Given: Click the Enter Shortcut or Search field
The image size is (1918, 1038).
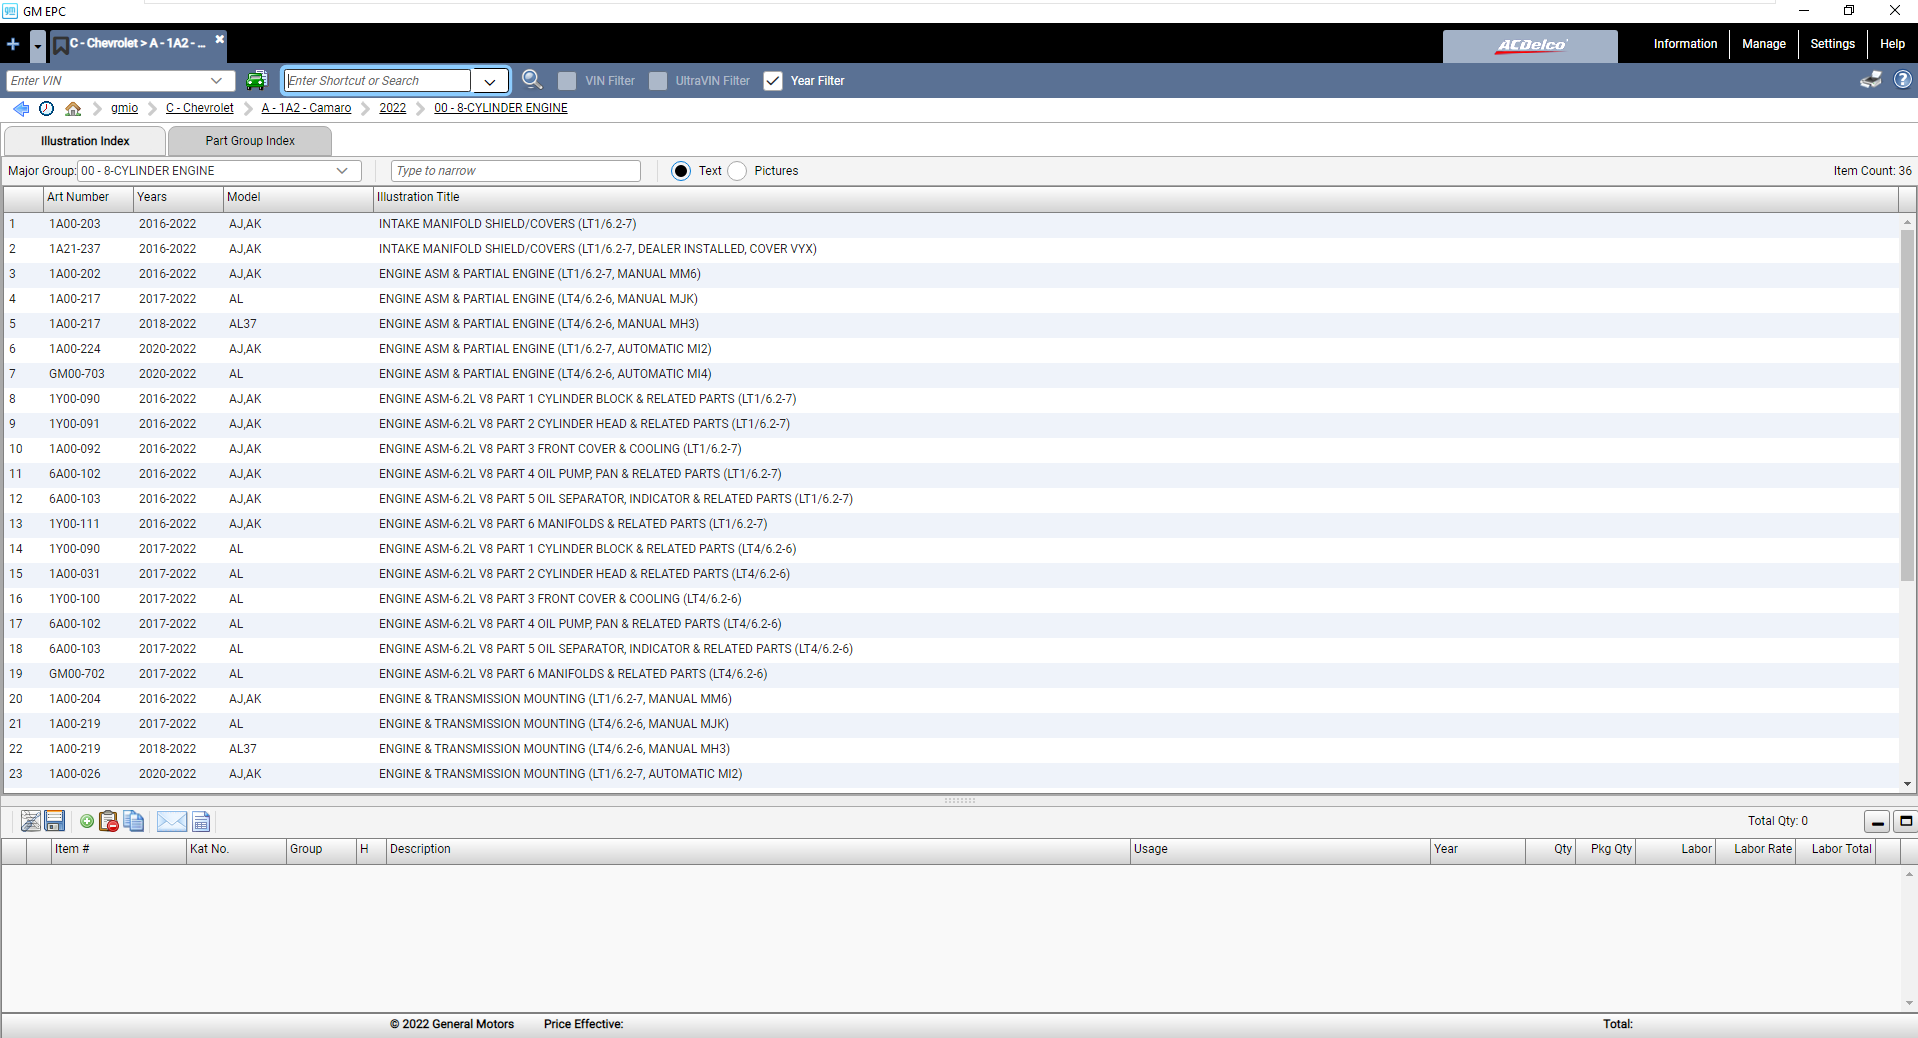Looking at the screenshot, I should click(x=378, y=81).
